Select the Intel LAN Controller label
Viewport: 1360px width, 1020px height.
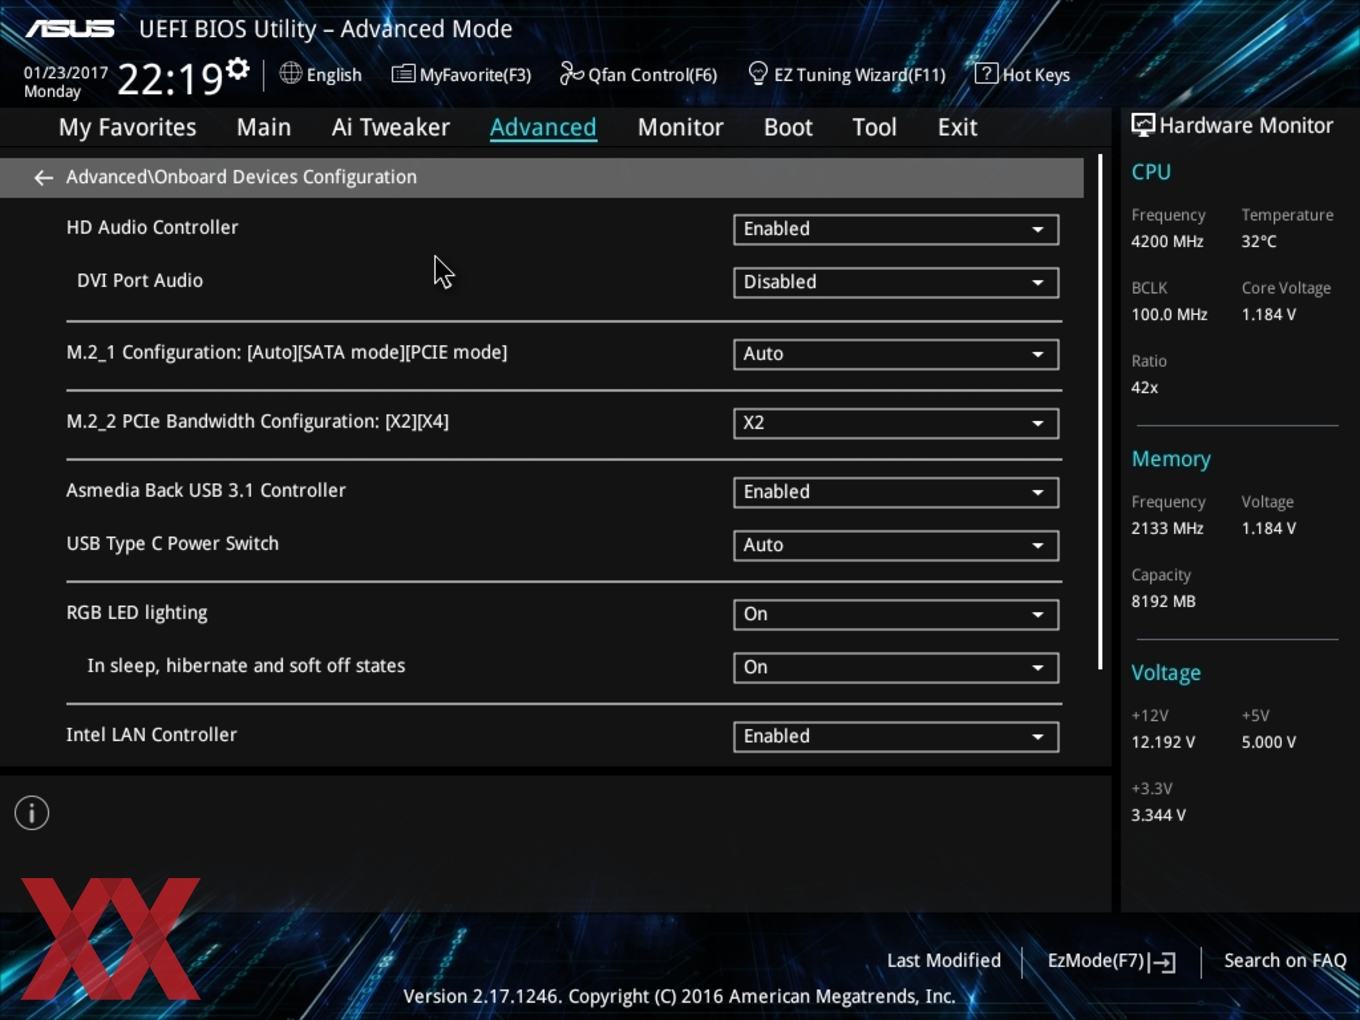[151, 734]
